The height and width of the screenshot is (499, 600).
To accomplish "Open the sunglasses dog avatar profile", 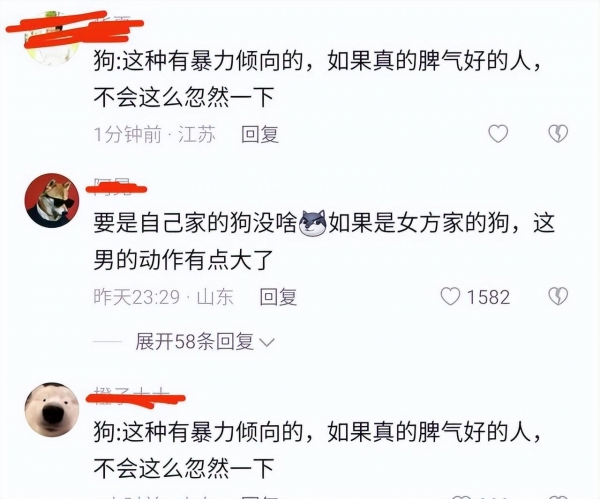I will pyautogui.click(x=52, y=201).
